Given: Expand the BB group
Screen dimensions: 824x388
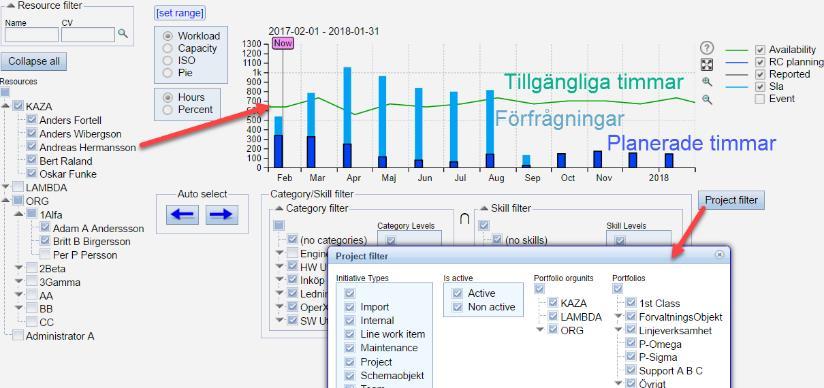Looking at the screenshot, I should (x=19, y=309).
